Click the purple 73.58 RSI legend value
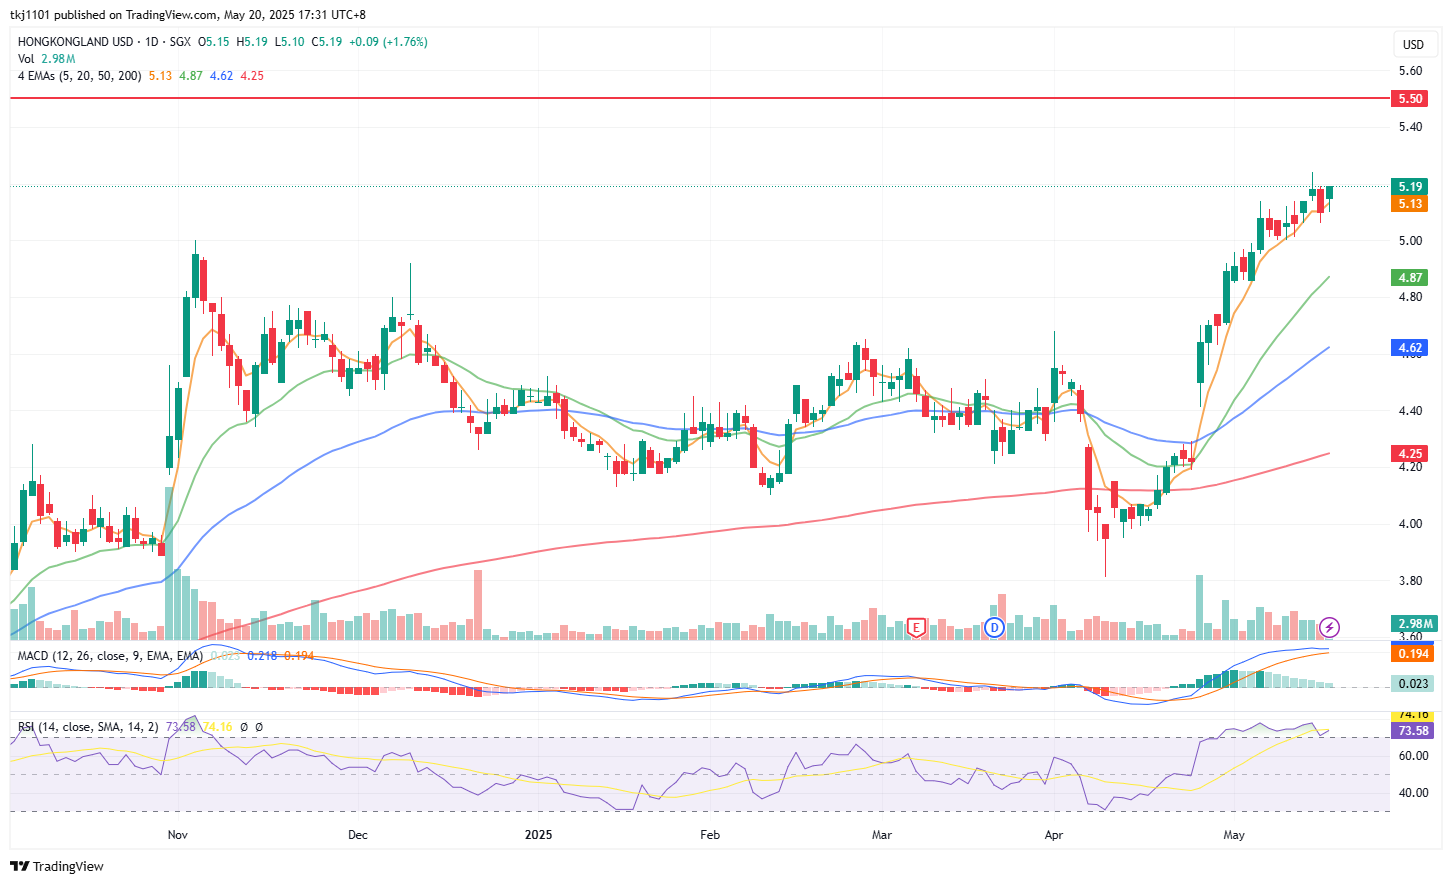The image size is (1452, 884). pos(181,727)
